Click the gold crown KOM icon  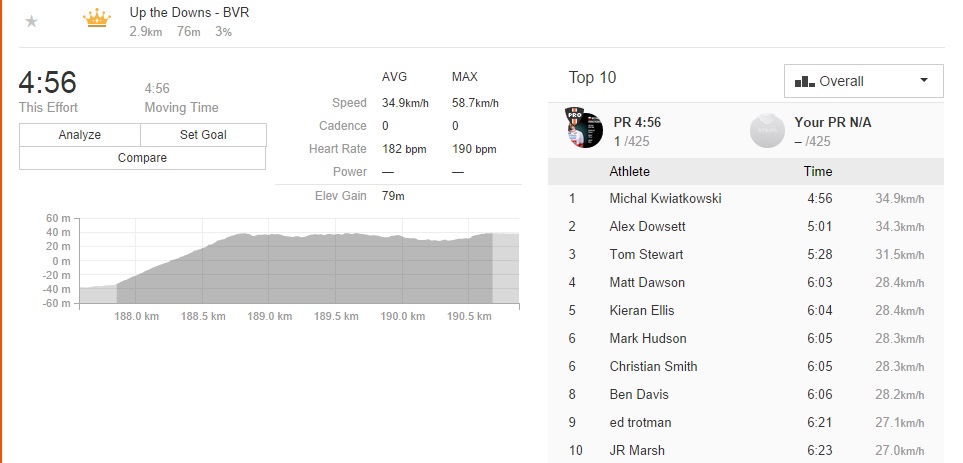[97, 19]
